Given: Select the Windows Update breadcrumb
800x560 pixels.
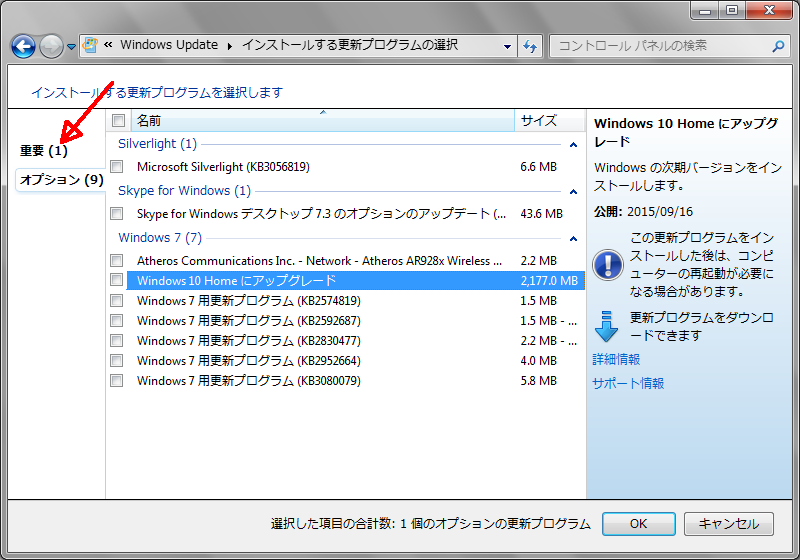Looking at the screenshot, I should (169, 45).
